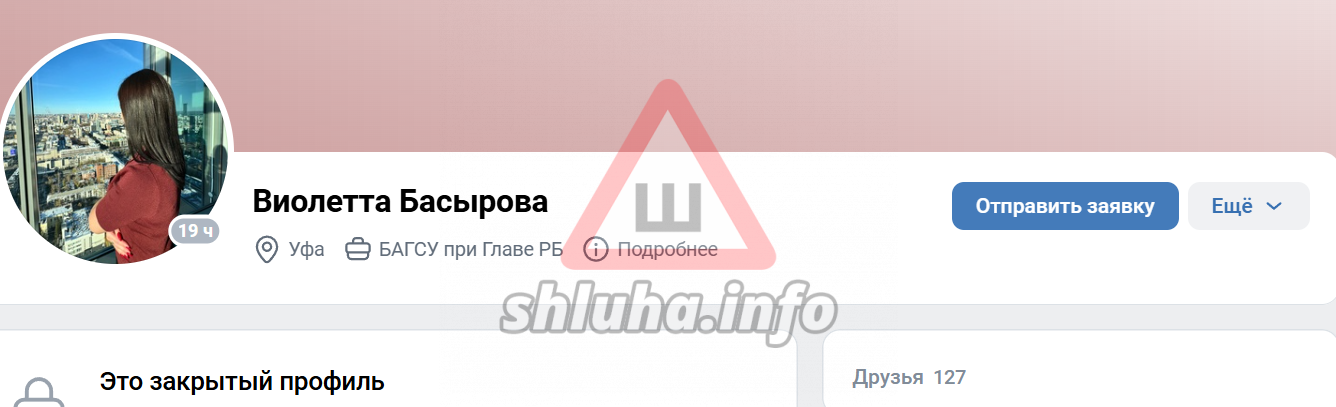
Task: Open Виолетта Басырова's round profile photo
Action: [x=116, y=150]
